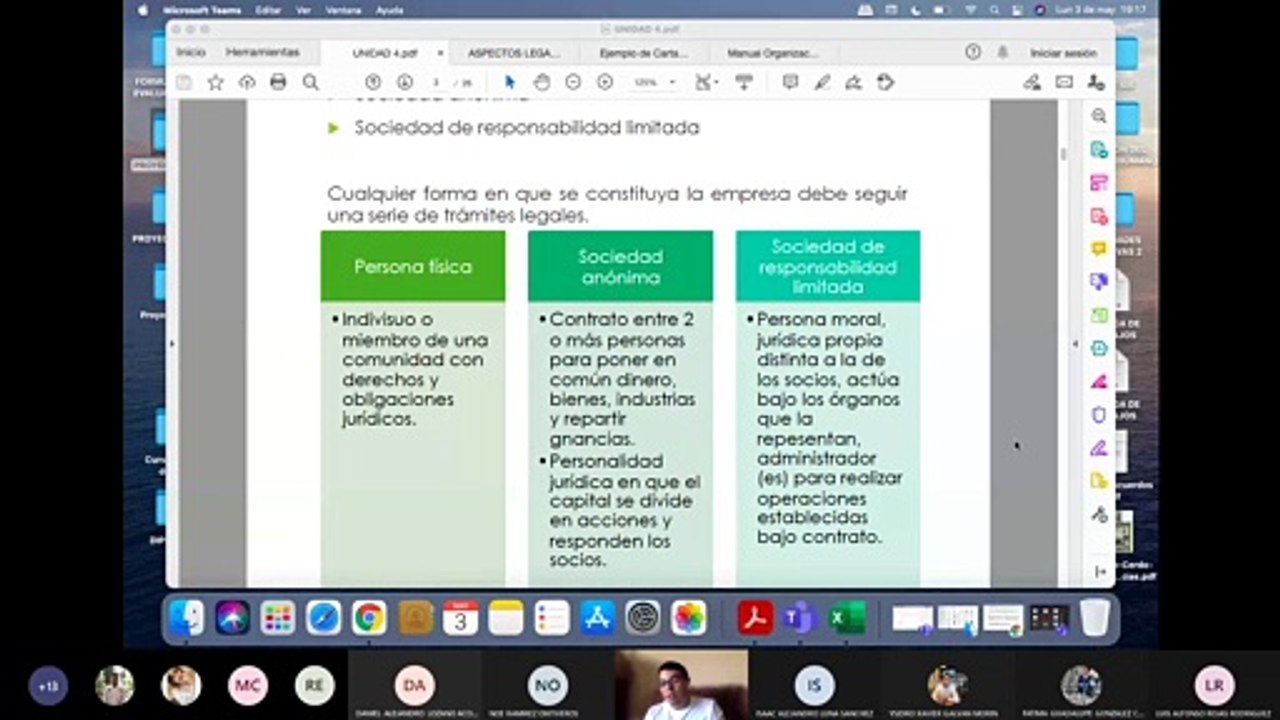Open the protect shield tool in the right pane
Image resolution: width=1280 pixels, height=720 pixels.
click(x=1099, y=414)
